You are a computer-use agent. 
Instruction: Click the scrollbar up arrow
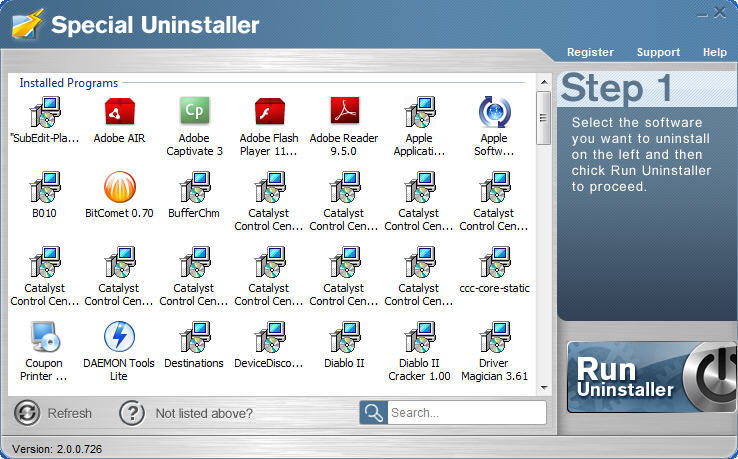(x=544, y=82)
